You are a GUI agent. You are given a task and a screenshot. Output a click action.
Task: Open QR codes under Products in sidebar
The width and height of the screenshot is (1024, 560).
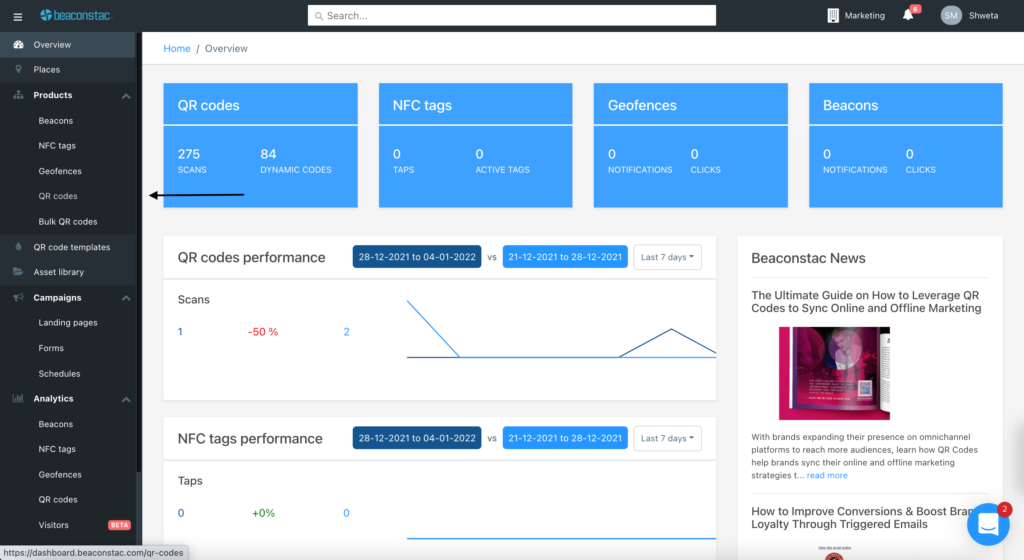58,196
